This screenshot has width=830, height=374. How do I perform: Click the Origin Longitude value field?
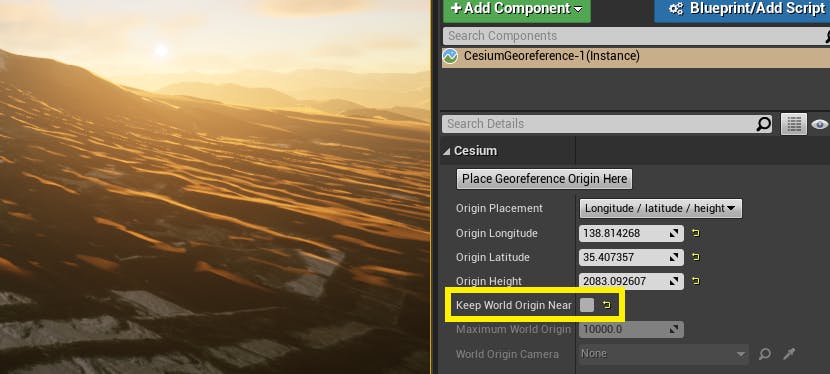tap(631, 233)
